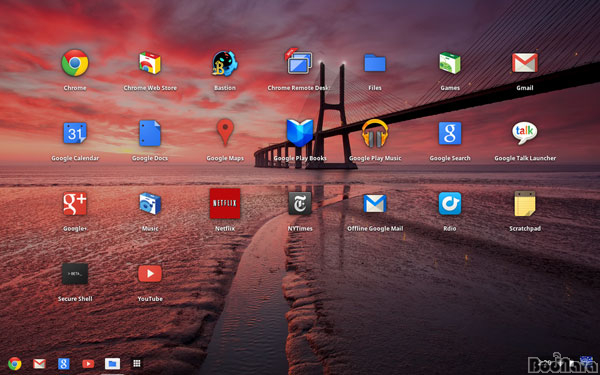Open Google Talk Launcher app
The height and width of the screenshot is (375, 600).
(x=525, y=133)
